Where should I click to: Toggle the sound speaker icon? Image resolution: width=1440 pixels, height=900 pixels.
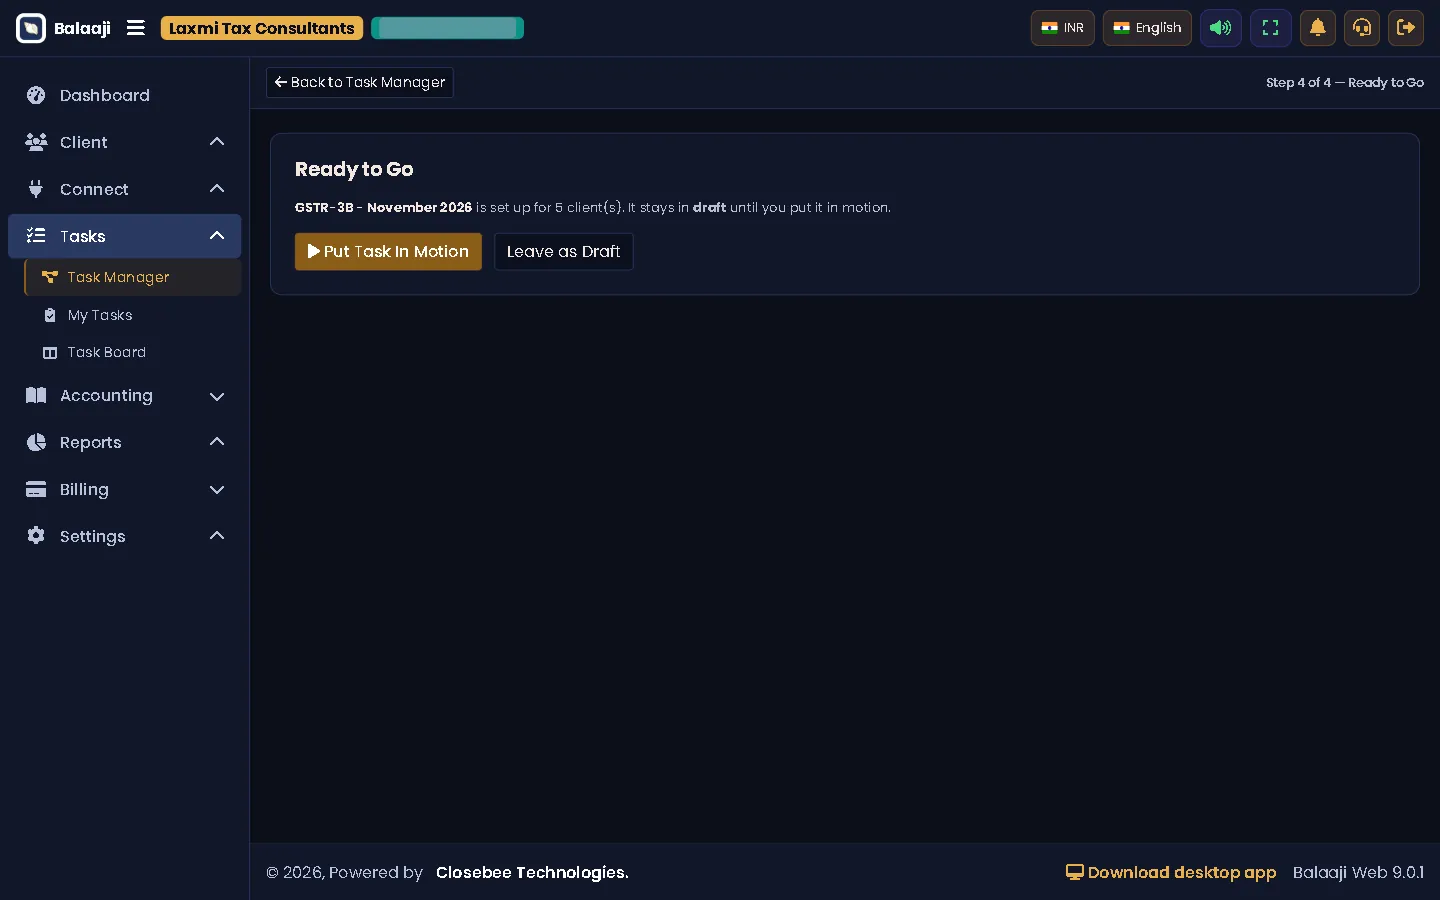click(x=1221, y=28)
